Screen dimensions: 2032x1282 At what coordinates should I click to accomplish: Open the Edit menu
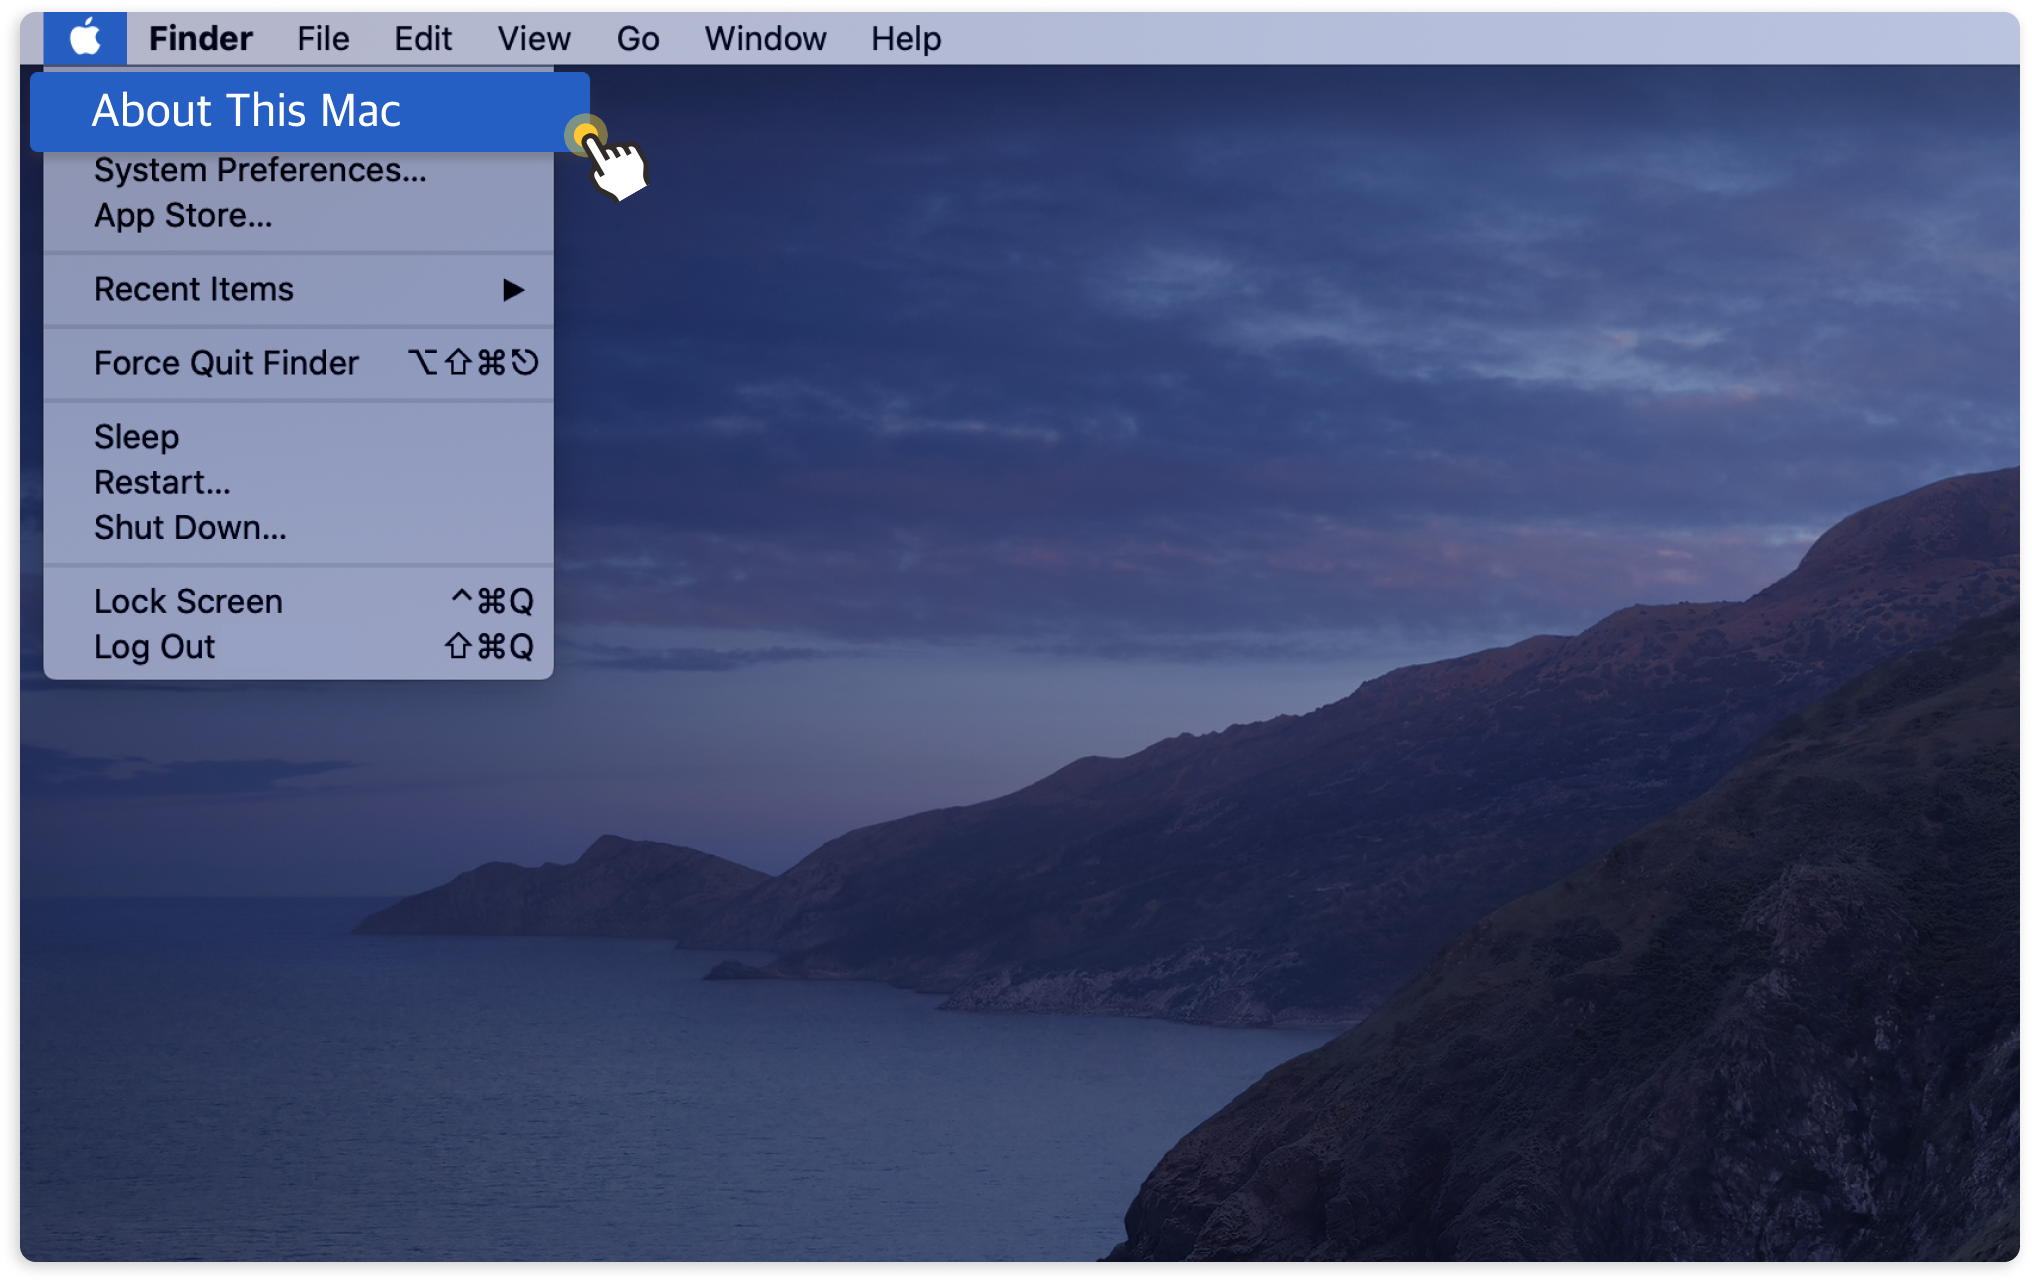(422, 38)
